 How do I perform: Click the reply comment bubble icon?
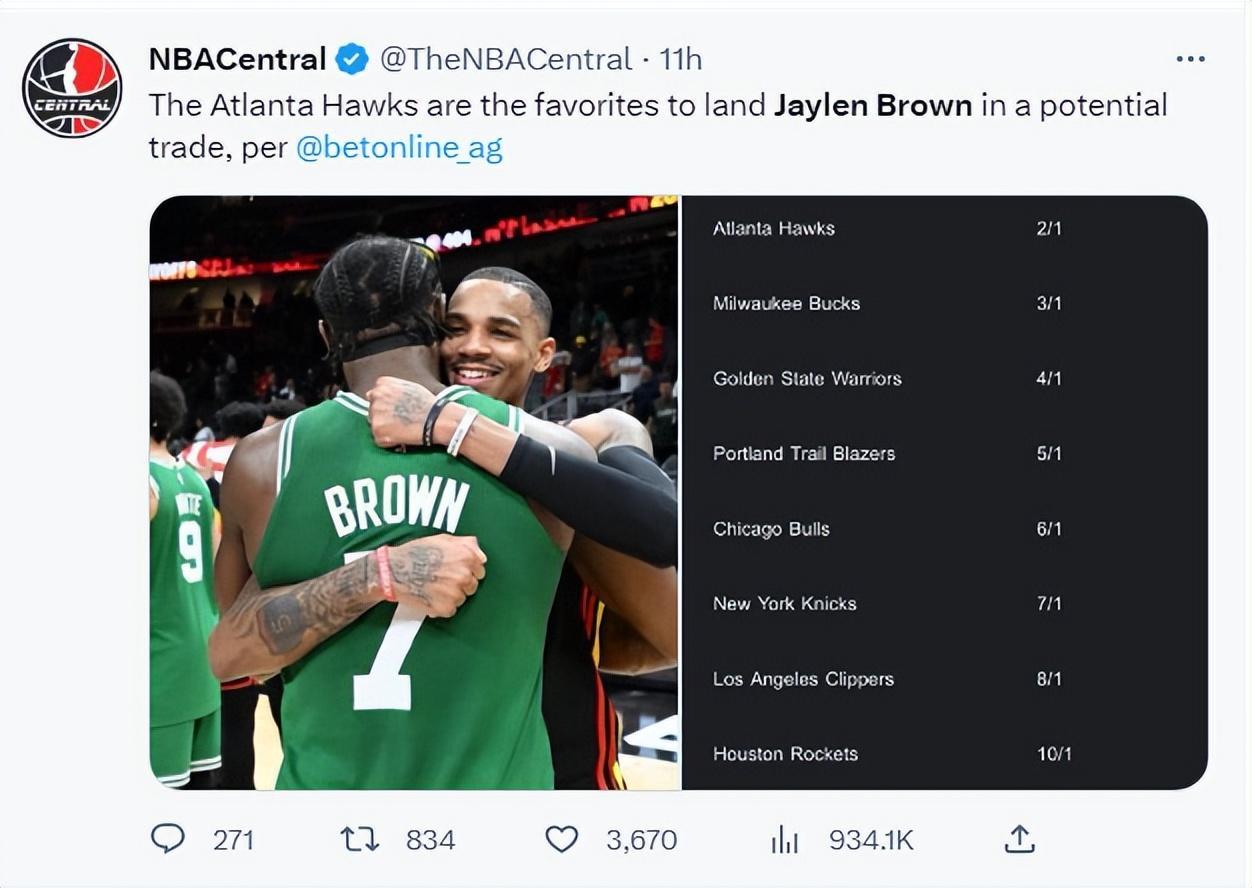167,838
